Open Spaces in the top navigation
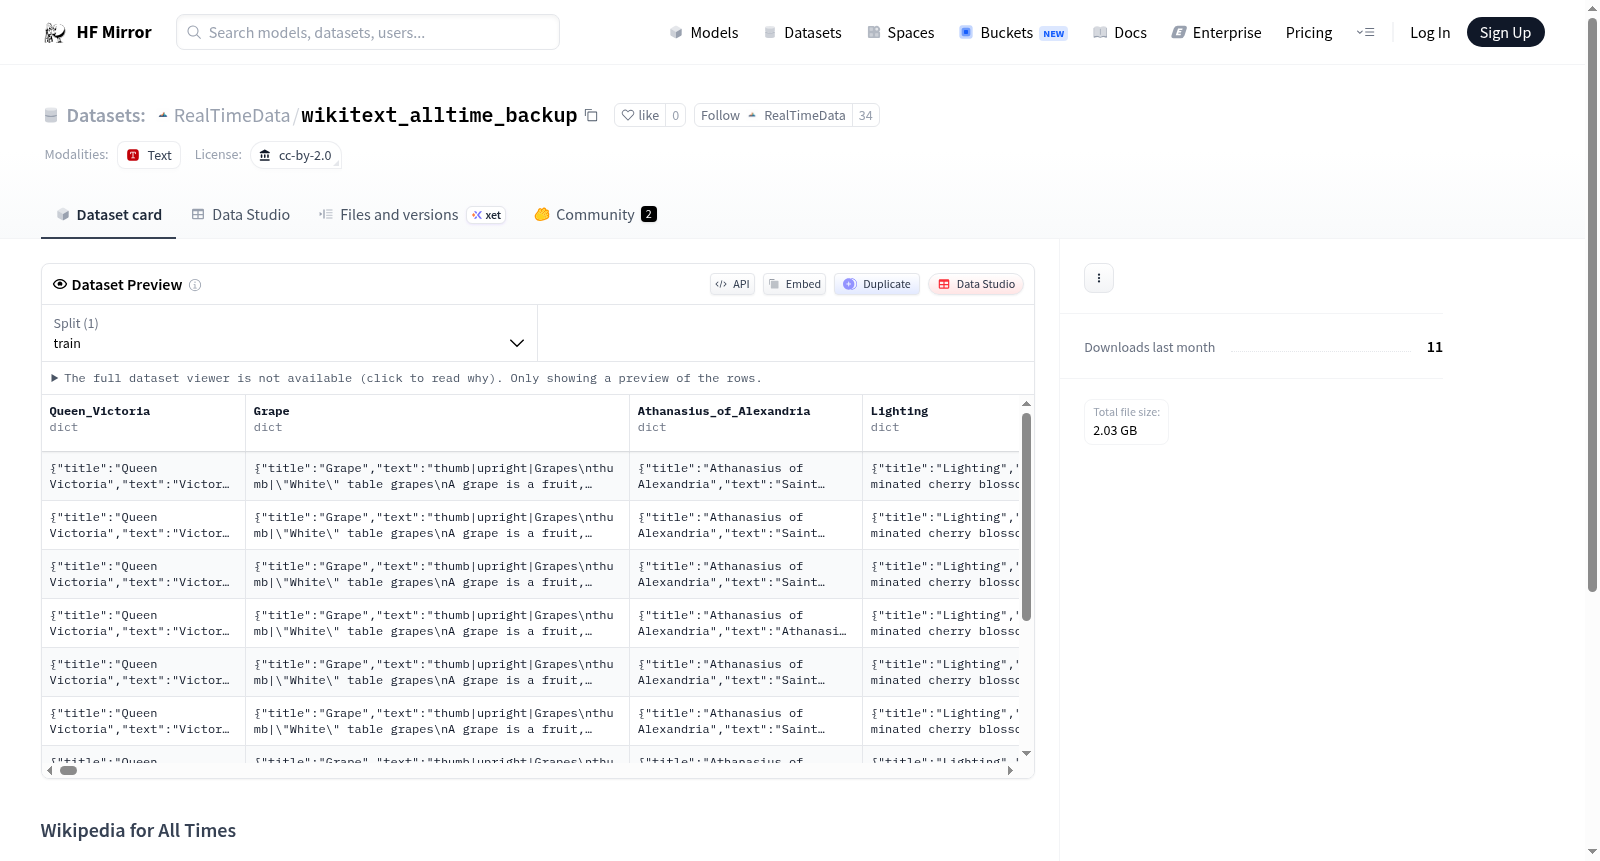The height and width of the screenshot is (861, 1600). 901,32
